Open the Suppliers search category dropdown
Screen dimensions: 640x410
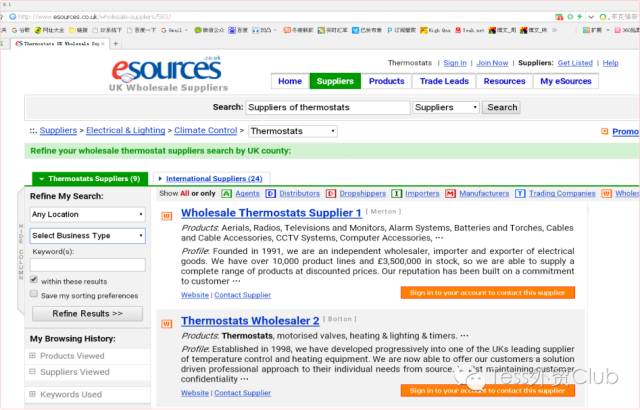click(x=446, y=107)
